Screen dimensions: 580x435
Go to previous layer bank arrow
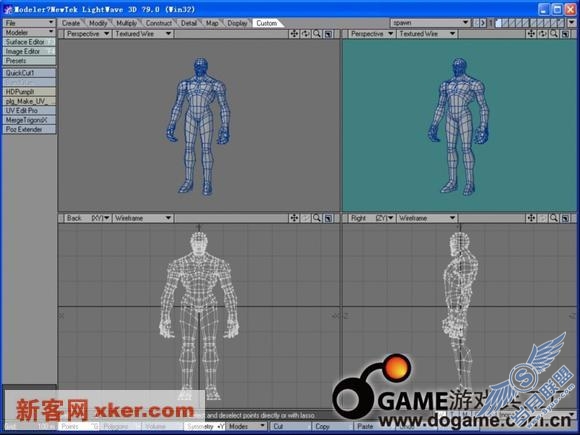[x=476, y=23]
